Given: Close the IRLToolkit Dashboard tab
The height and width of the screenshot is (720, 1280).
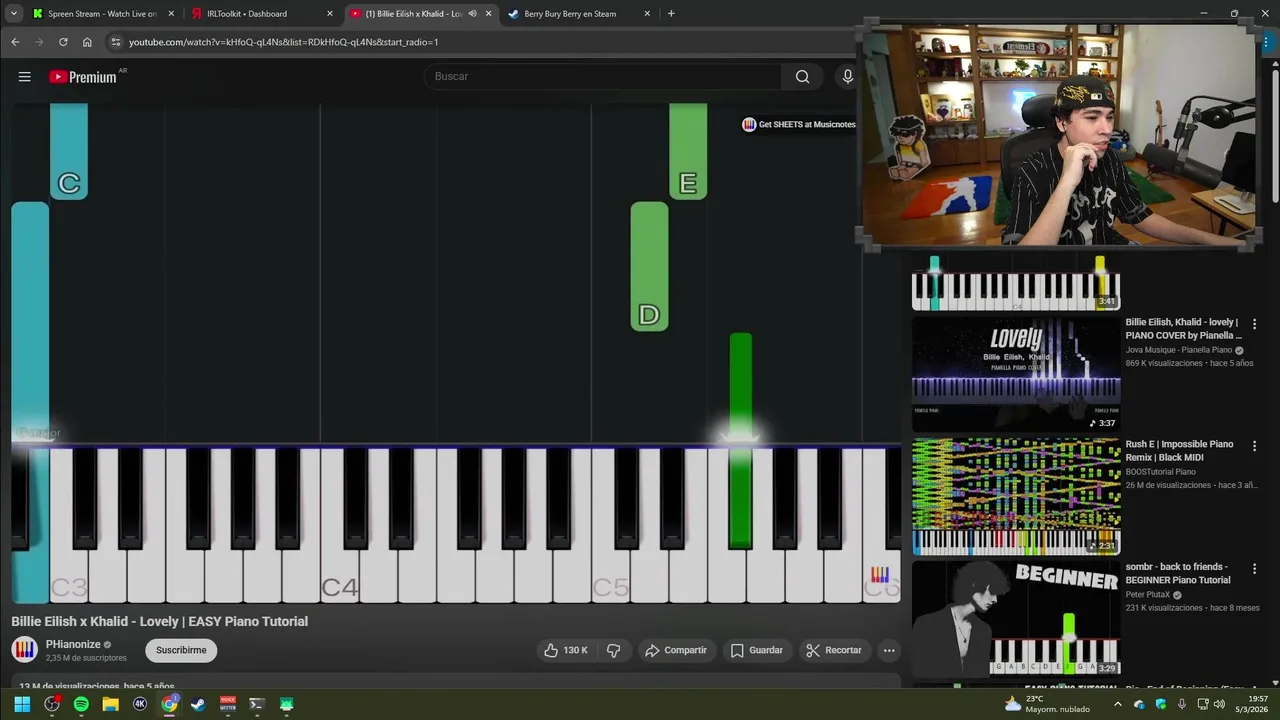Looking at the screenshot, I should (330, 14).
